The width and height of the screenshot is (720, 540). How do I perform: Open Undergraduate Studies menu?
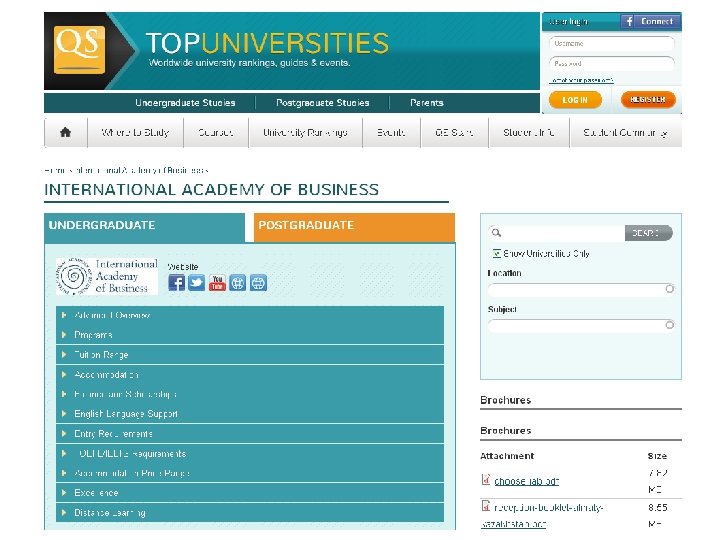(x=185, y=102)
